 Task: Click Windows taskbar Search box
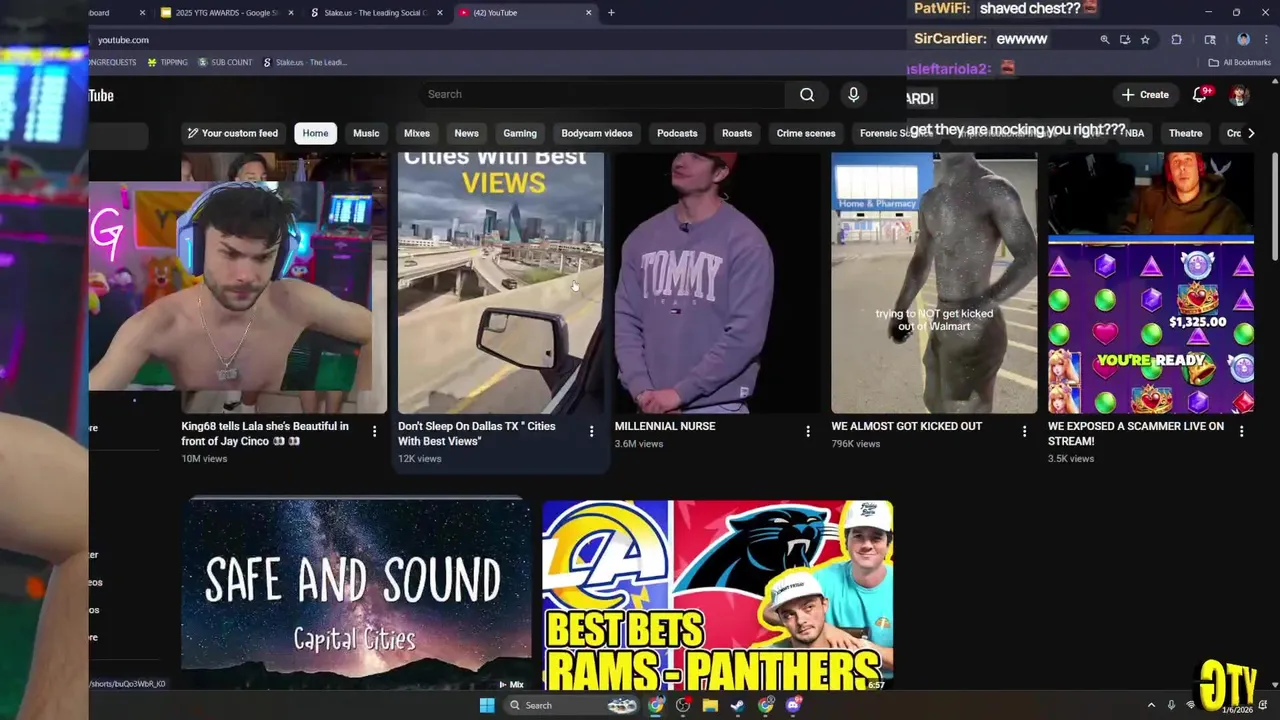(571, 705)
